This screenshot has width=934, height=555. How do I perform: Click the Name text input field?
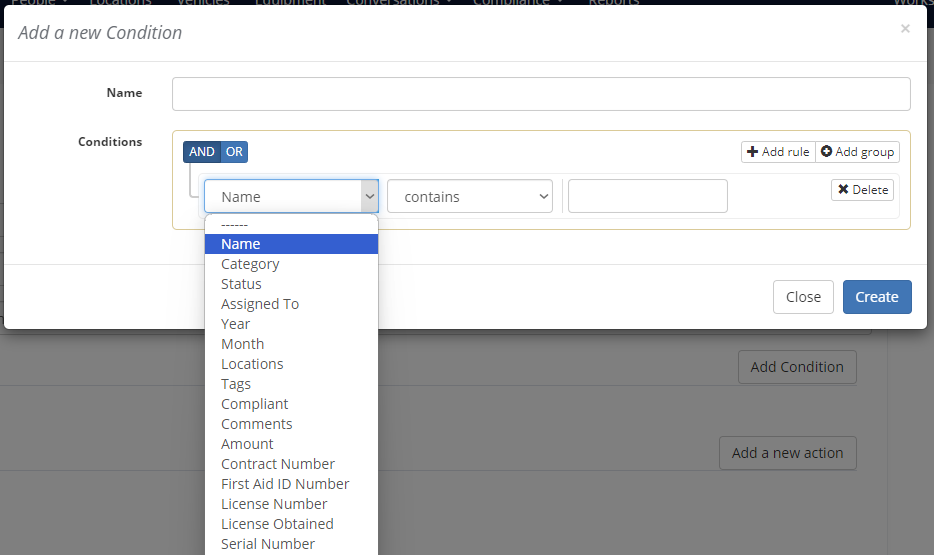click(541, 93)
